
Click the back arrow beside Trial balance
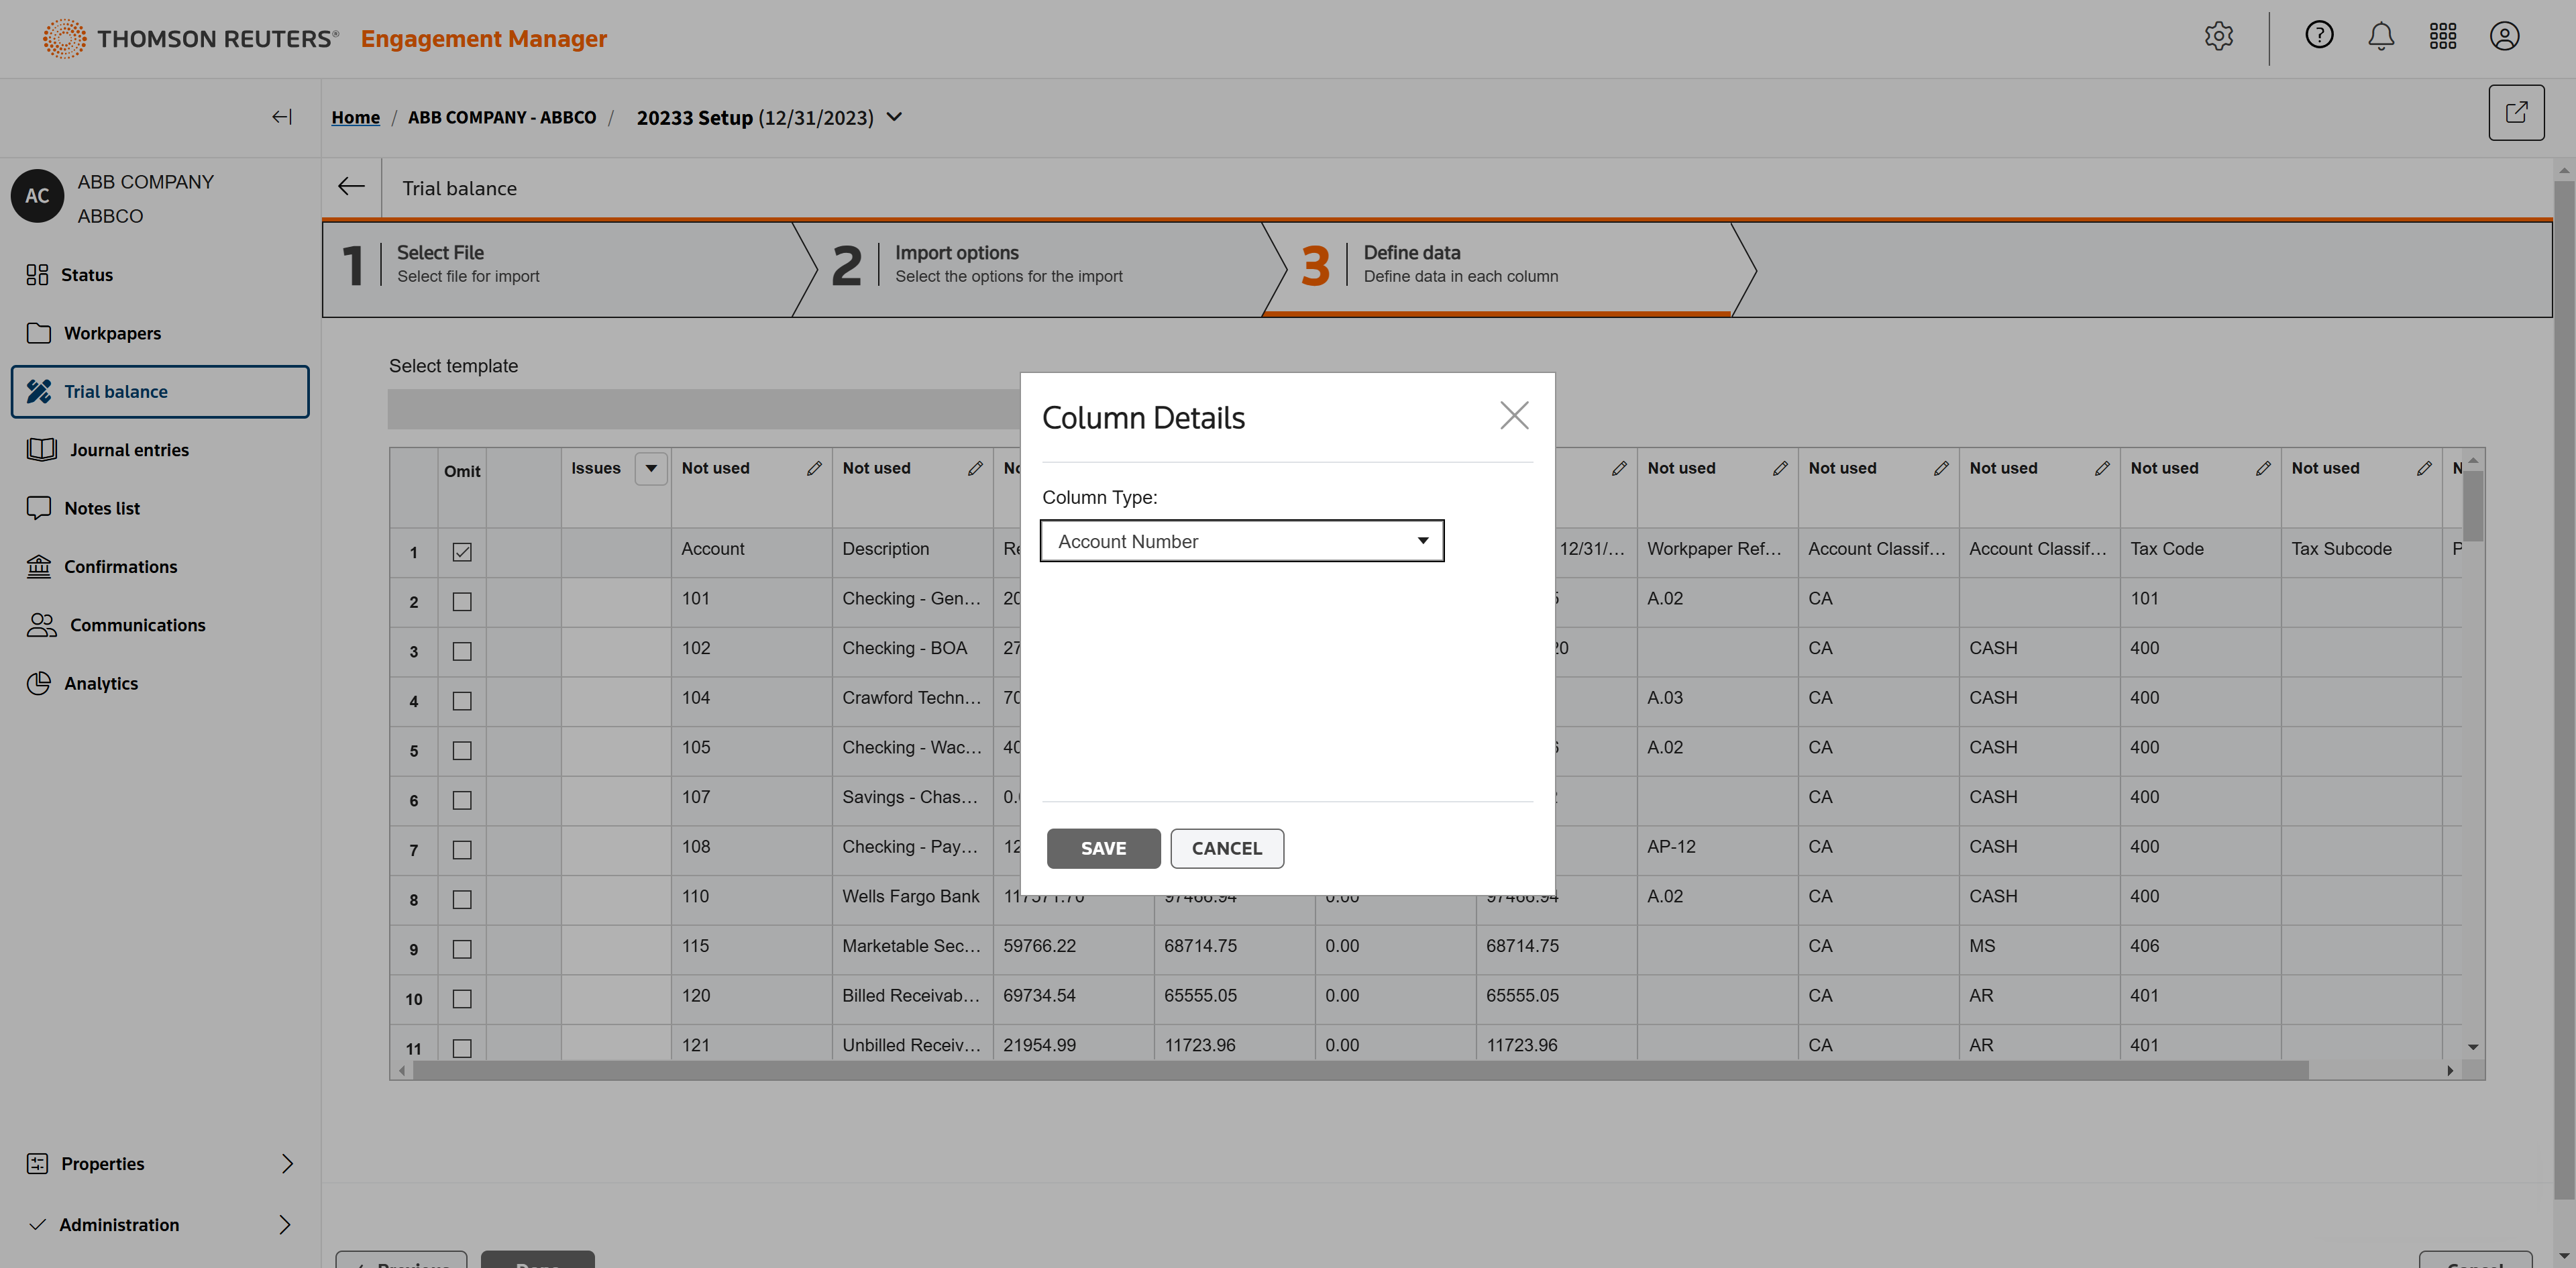(x=351, y=187)
